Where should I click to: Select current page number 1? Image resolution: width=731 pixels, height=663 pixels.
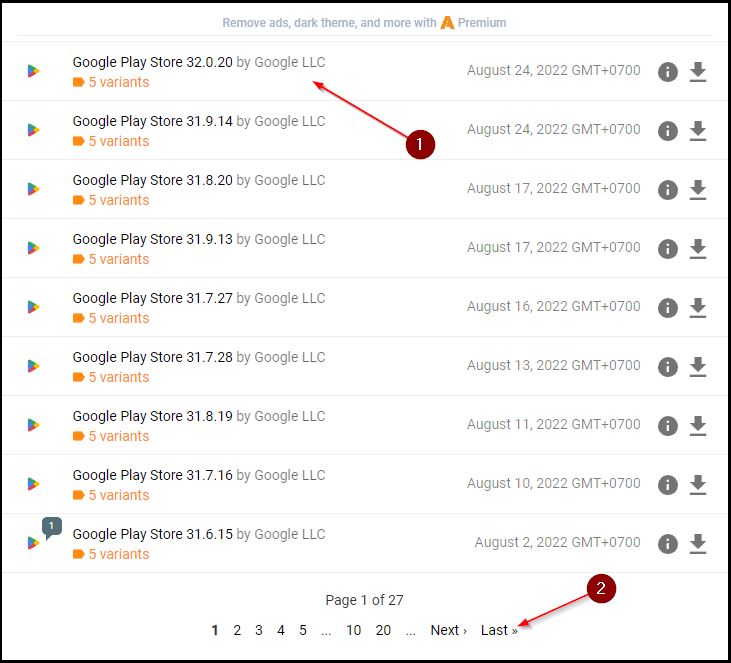[x=214, y=630]
